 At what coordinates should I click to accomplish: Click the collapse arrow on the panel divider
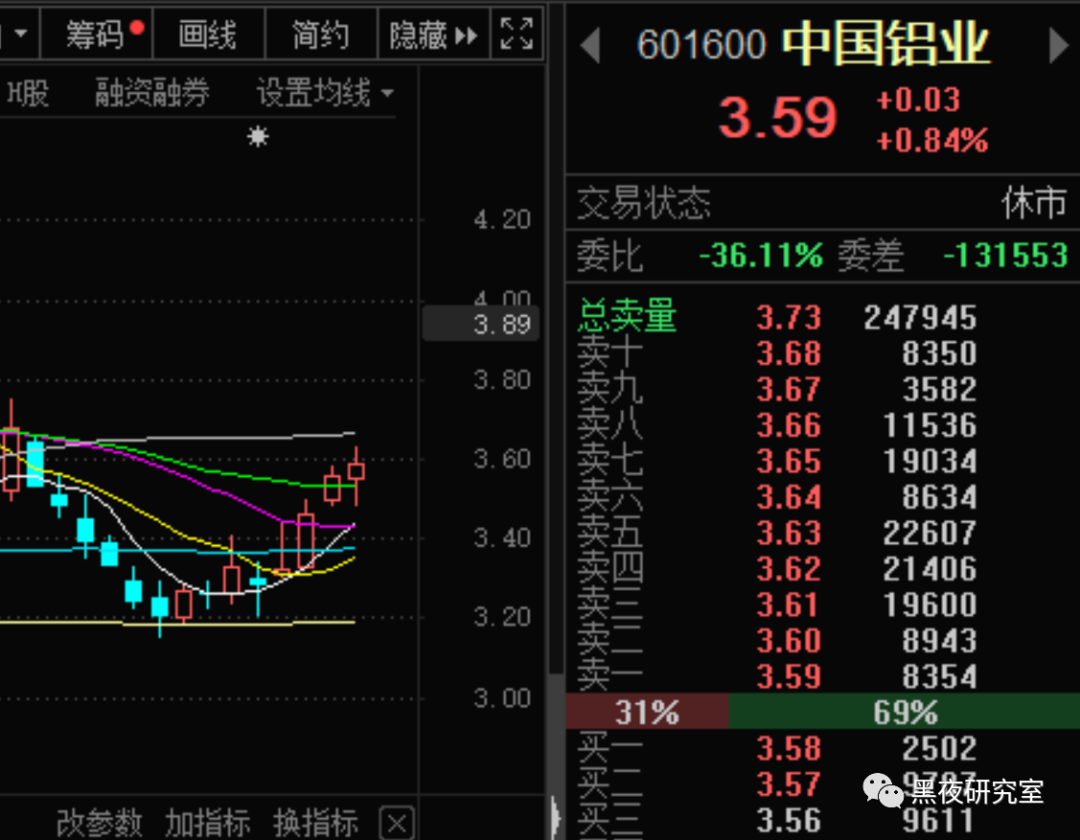(555, 817)
